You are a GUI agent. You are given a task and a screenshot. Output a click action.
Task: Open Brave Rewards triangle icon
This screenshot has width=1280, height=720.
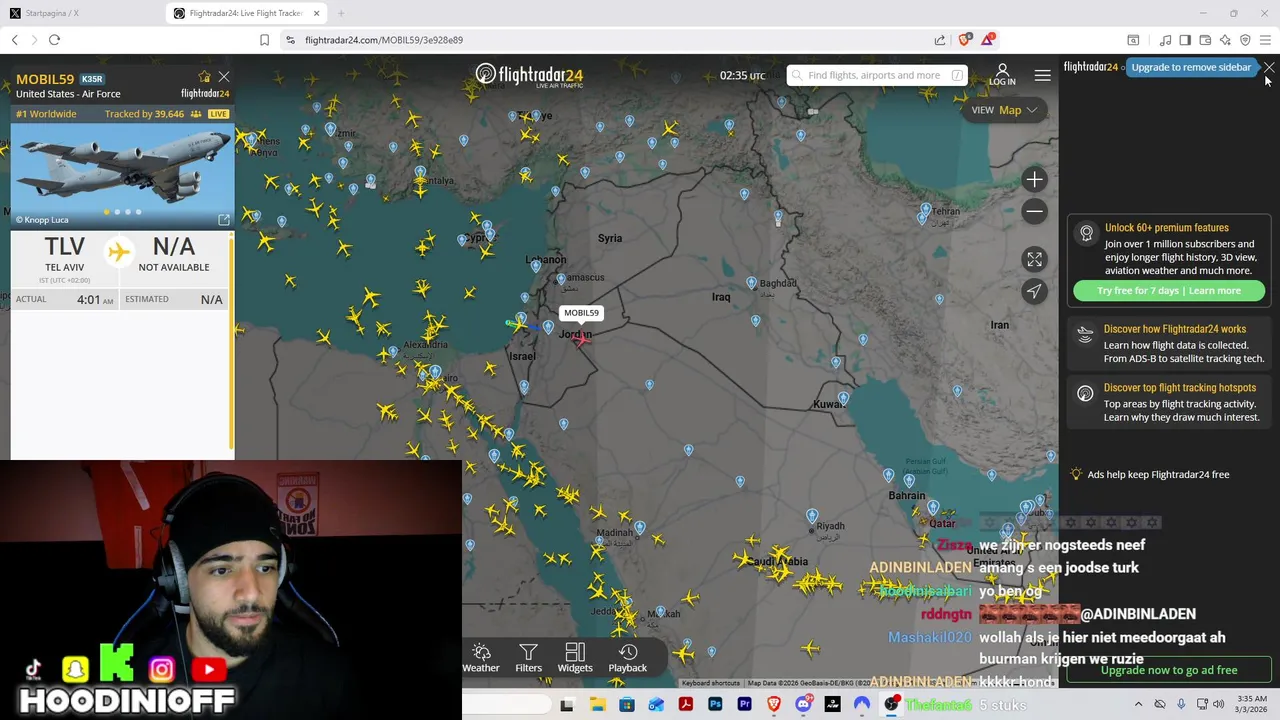click(x=988, y=40)
